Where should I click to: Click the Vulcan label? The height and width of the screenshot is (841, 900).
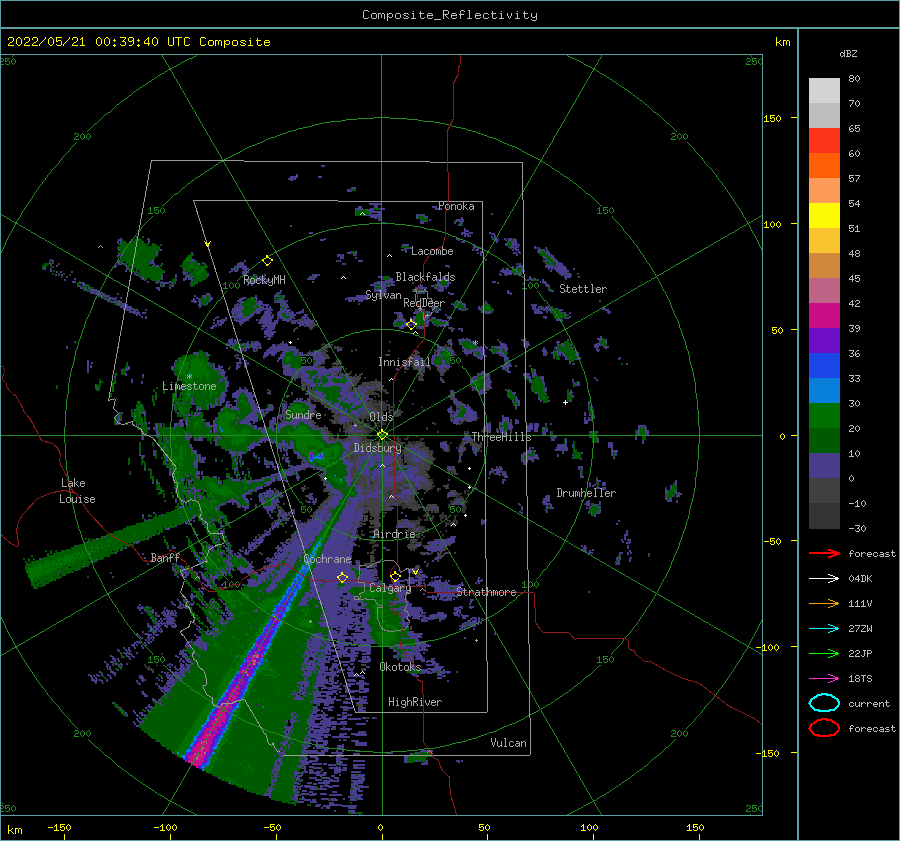[x=509, y=743]
